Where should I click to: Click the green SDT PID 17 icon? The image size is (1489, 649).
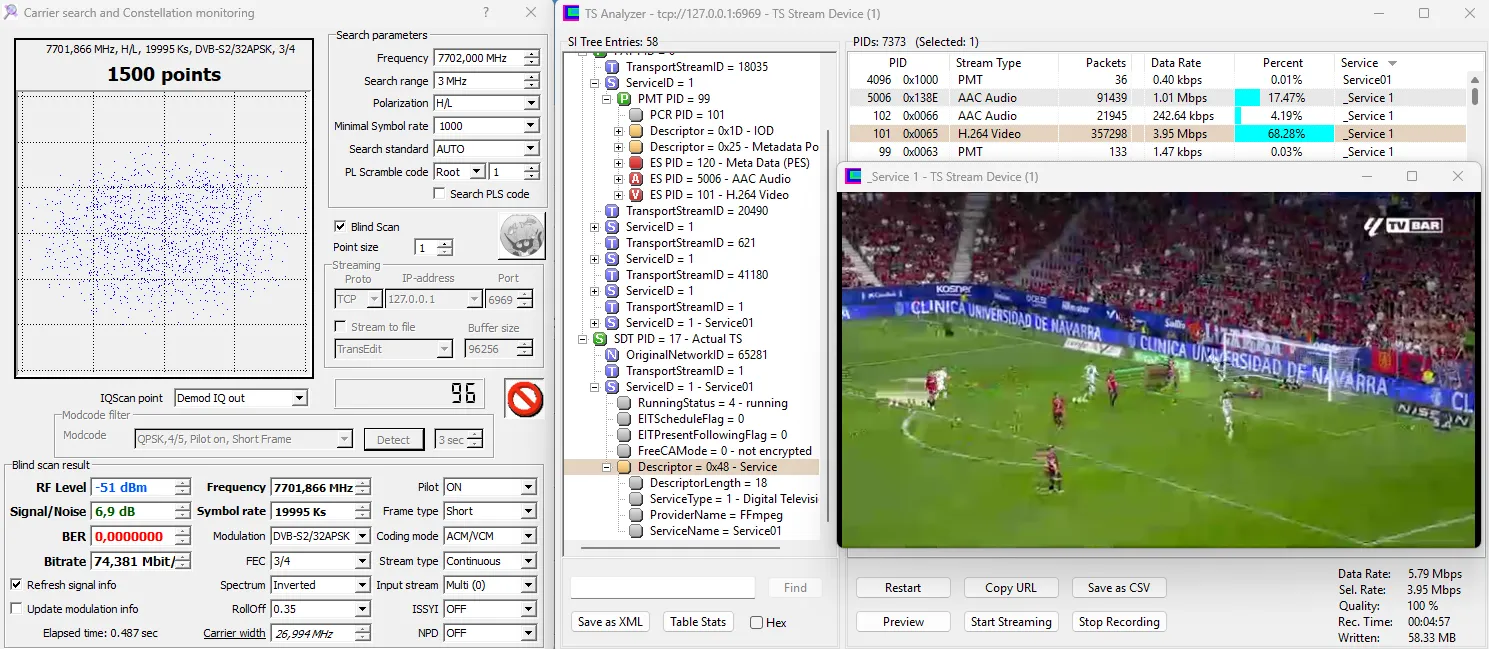click(600, 339)
